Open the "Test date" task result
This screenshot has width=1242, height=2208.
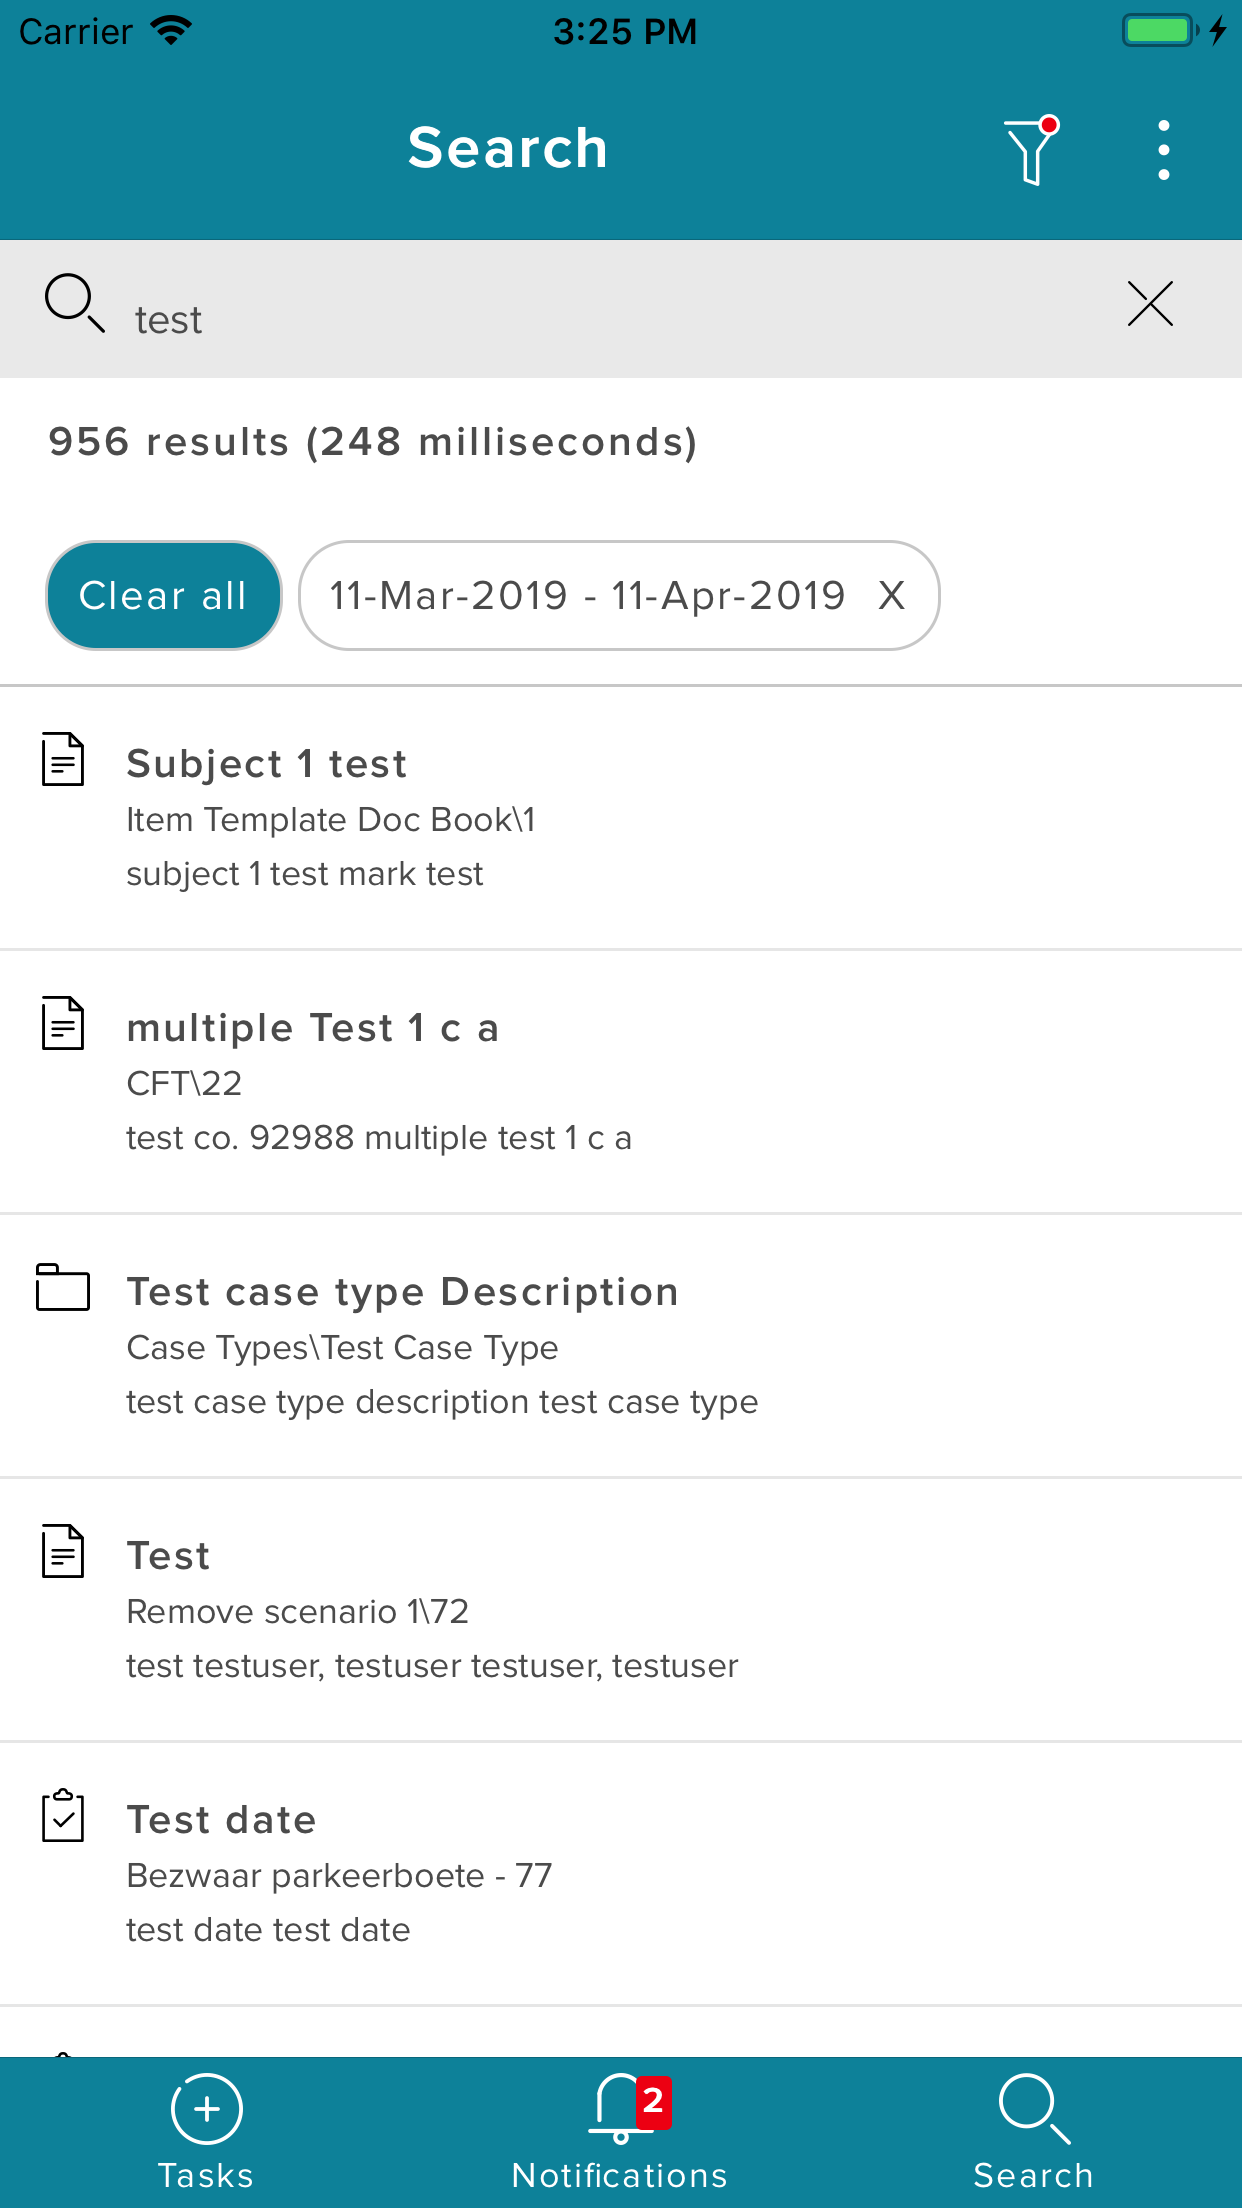pyautogui.click(x=221, y=1820)
